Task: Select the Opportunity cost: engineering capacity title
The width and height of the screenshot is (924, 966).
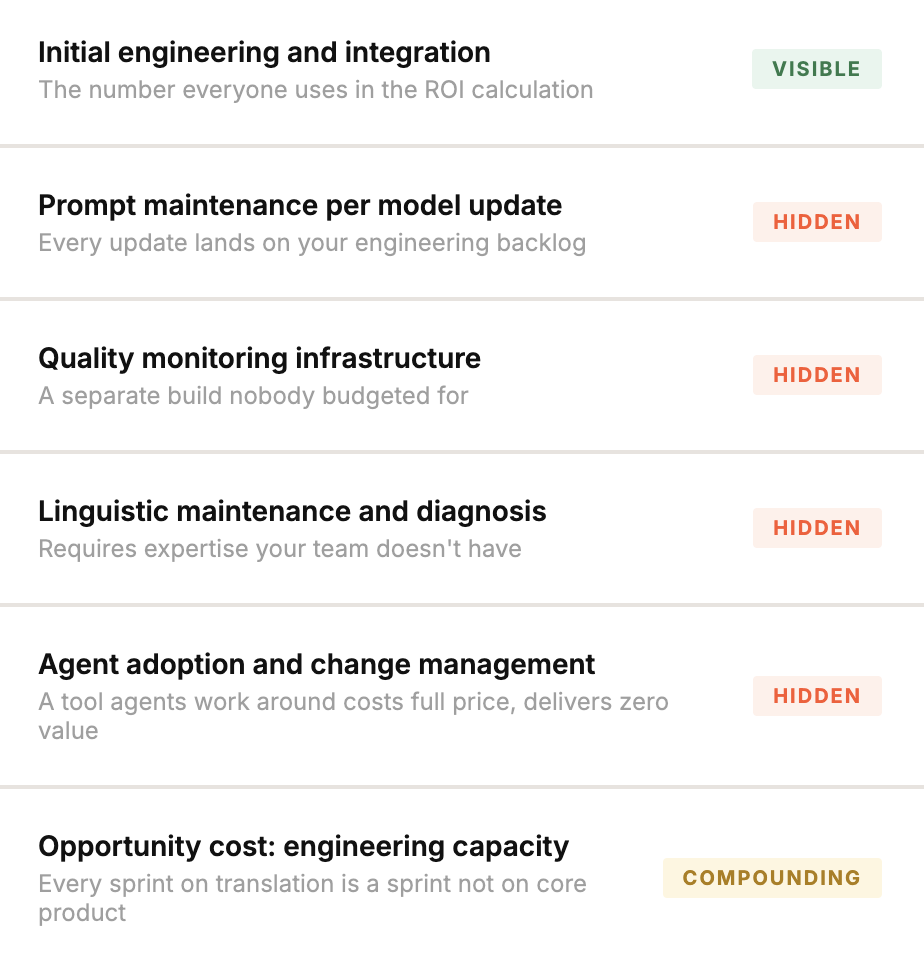Action: (303, 846)
